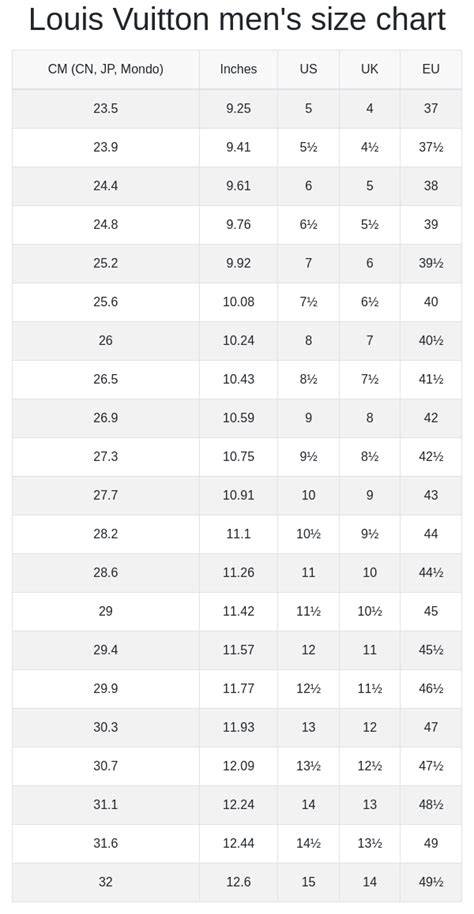Click UK size 13½ cell

(370, 843)
